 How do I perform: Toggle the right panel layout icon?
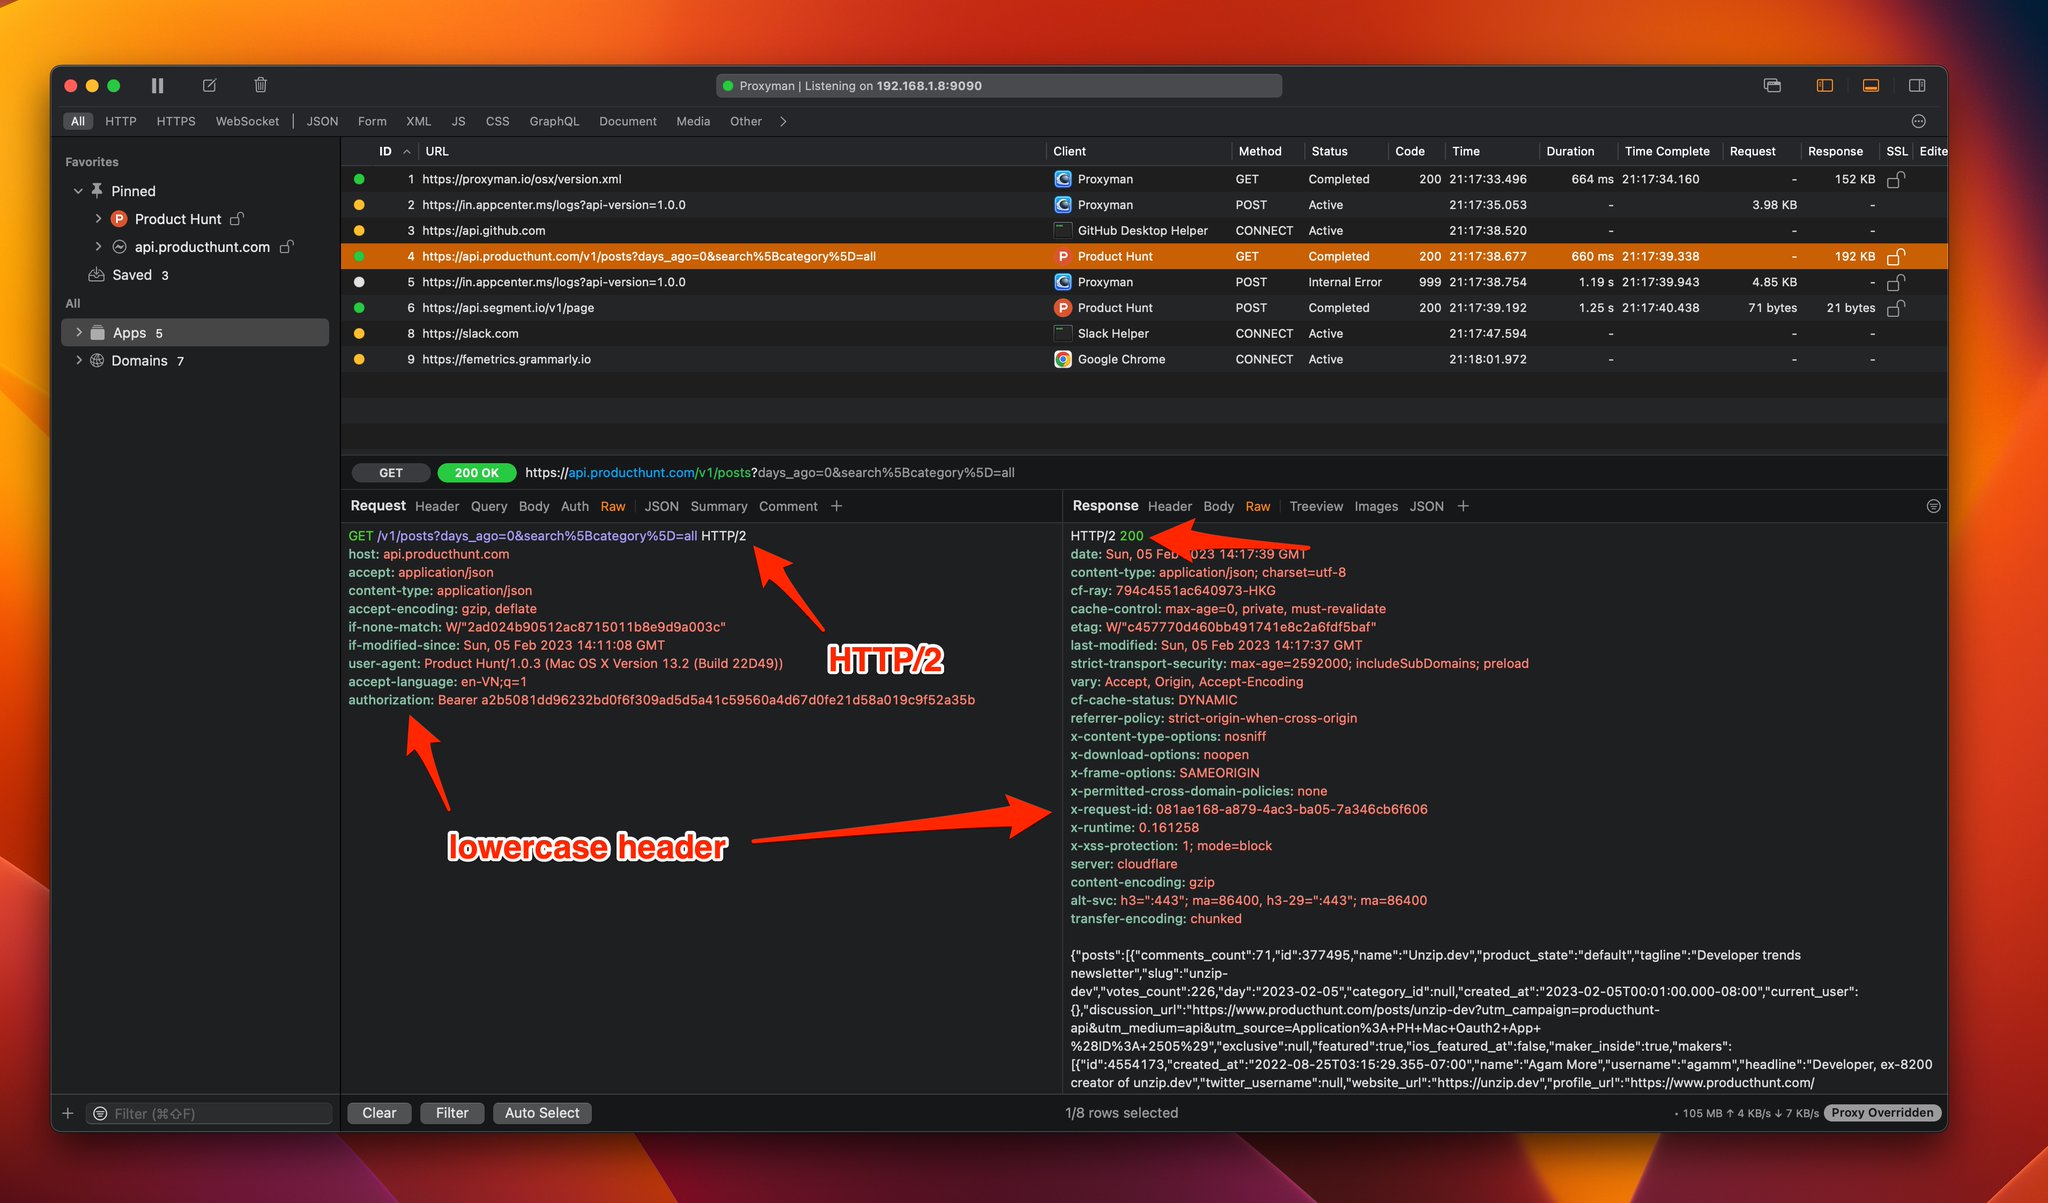[x=1917, y=86]
